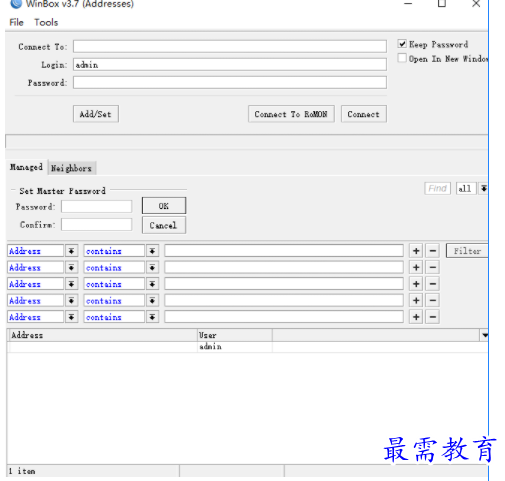505x481 pixels.
Task: Add filter with fifth row plus icon
Action: (416, 317)
